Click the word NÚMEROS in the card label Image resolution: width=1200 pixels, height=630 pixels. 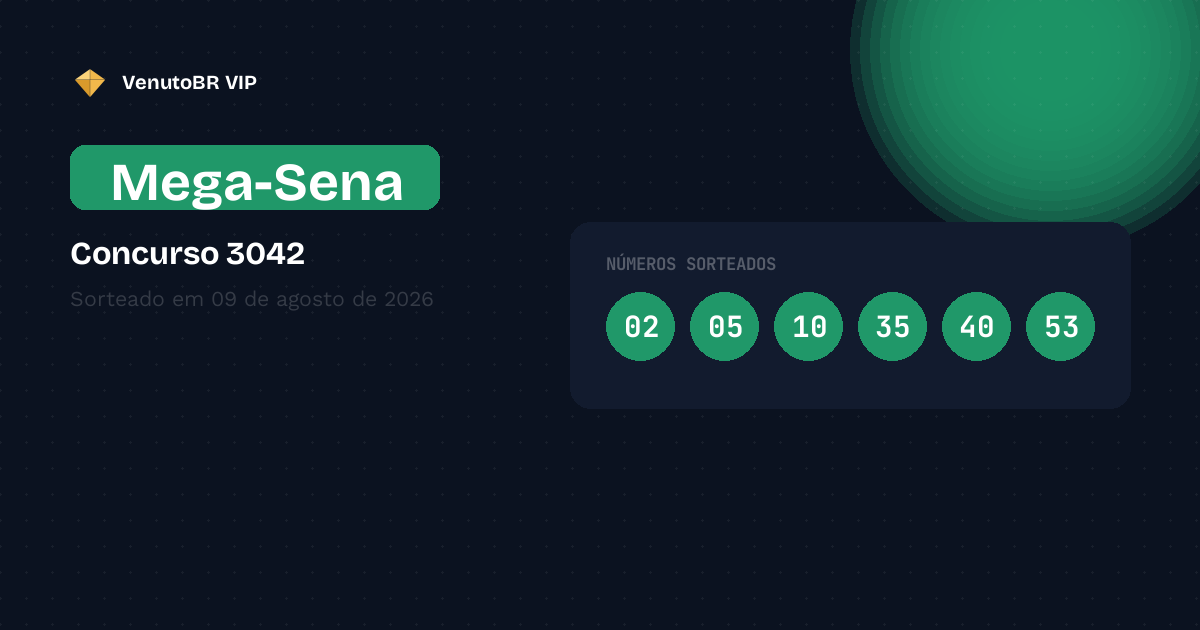coord(641,264)
